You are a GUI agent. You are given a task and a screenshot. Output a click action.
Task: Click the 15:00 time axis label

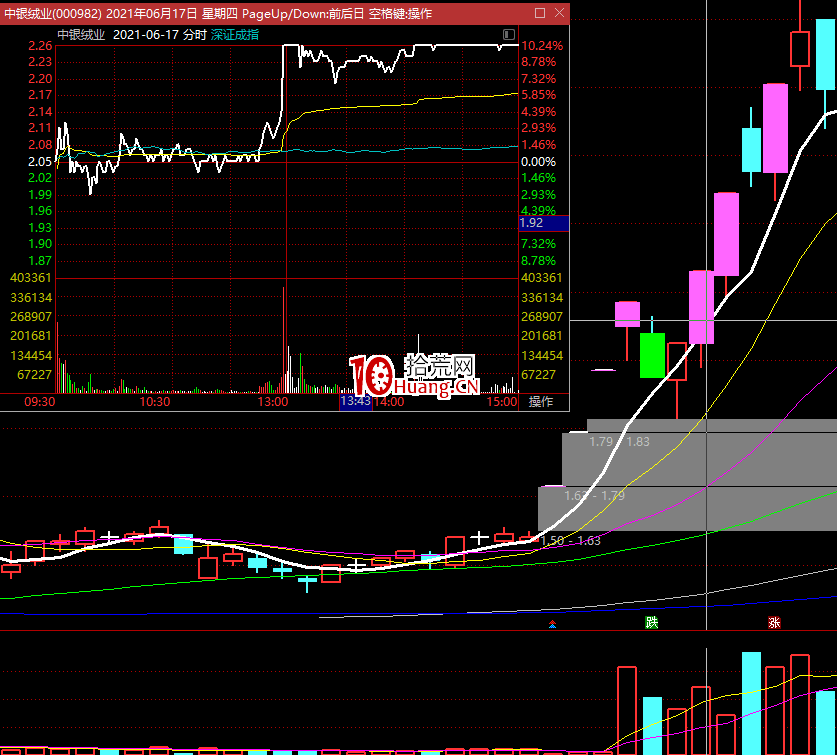502,402
